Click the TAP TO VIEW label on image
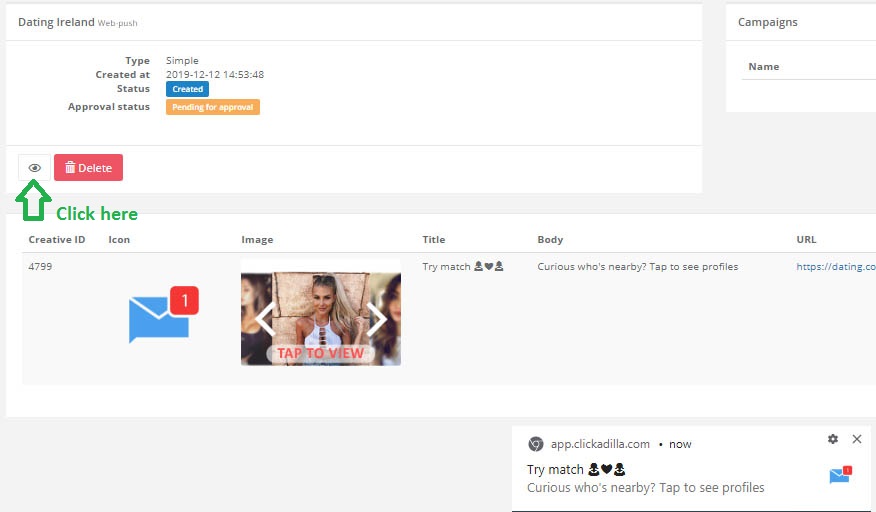The height and width of the screenshot is (512, 876). [x=320, y=353]
